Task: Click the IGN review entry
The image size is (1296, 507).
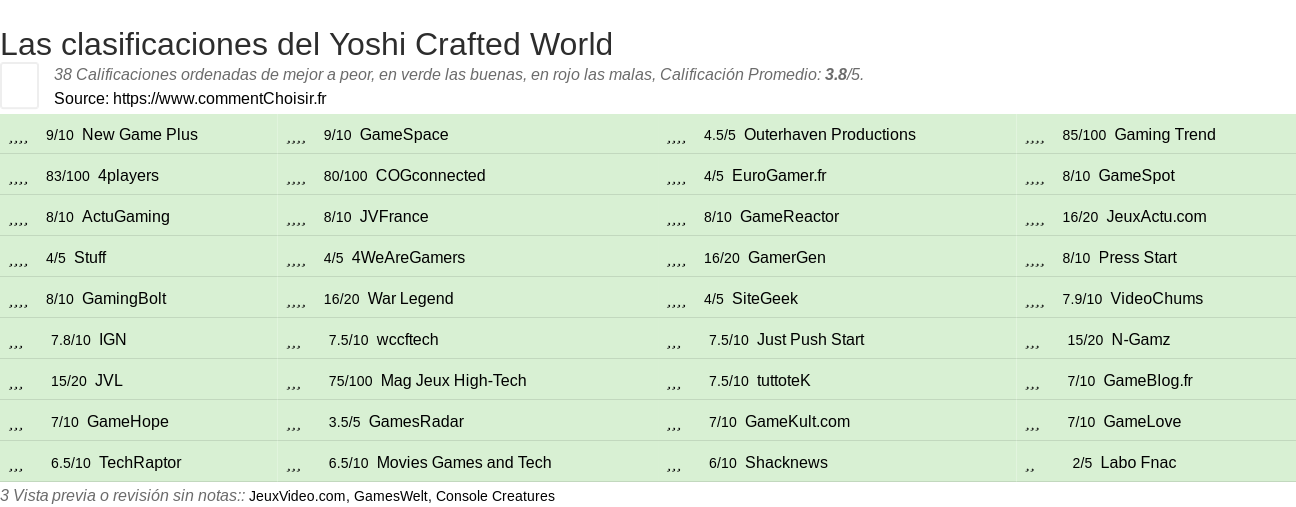Action: [113, 339]
